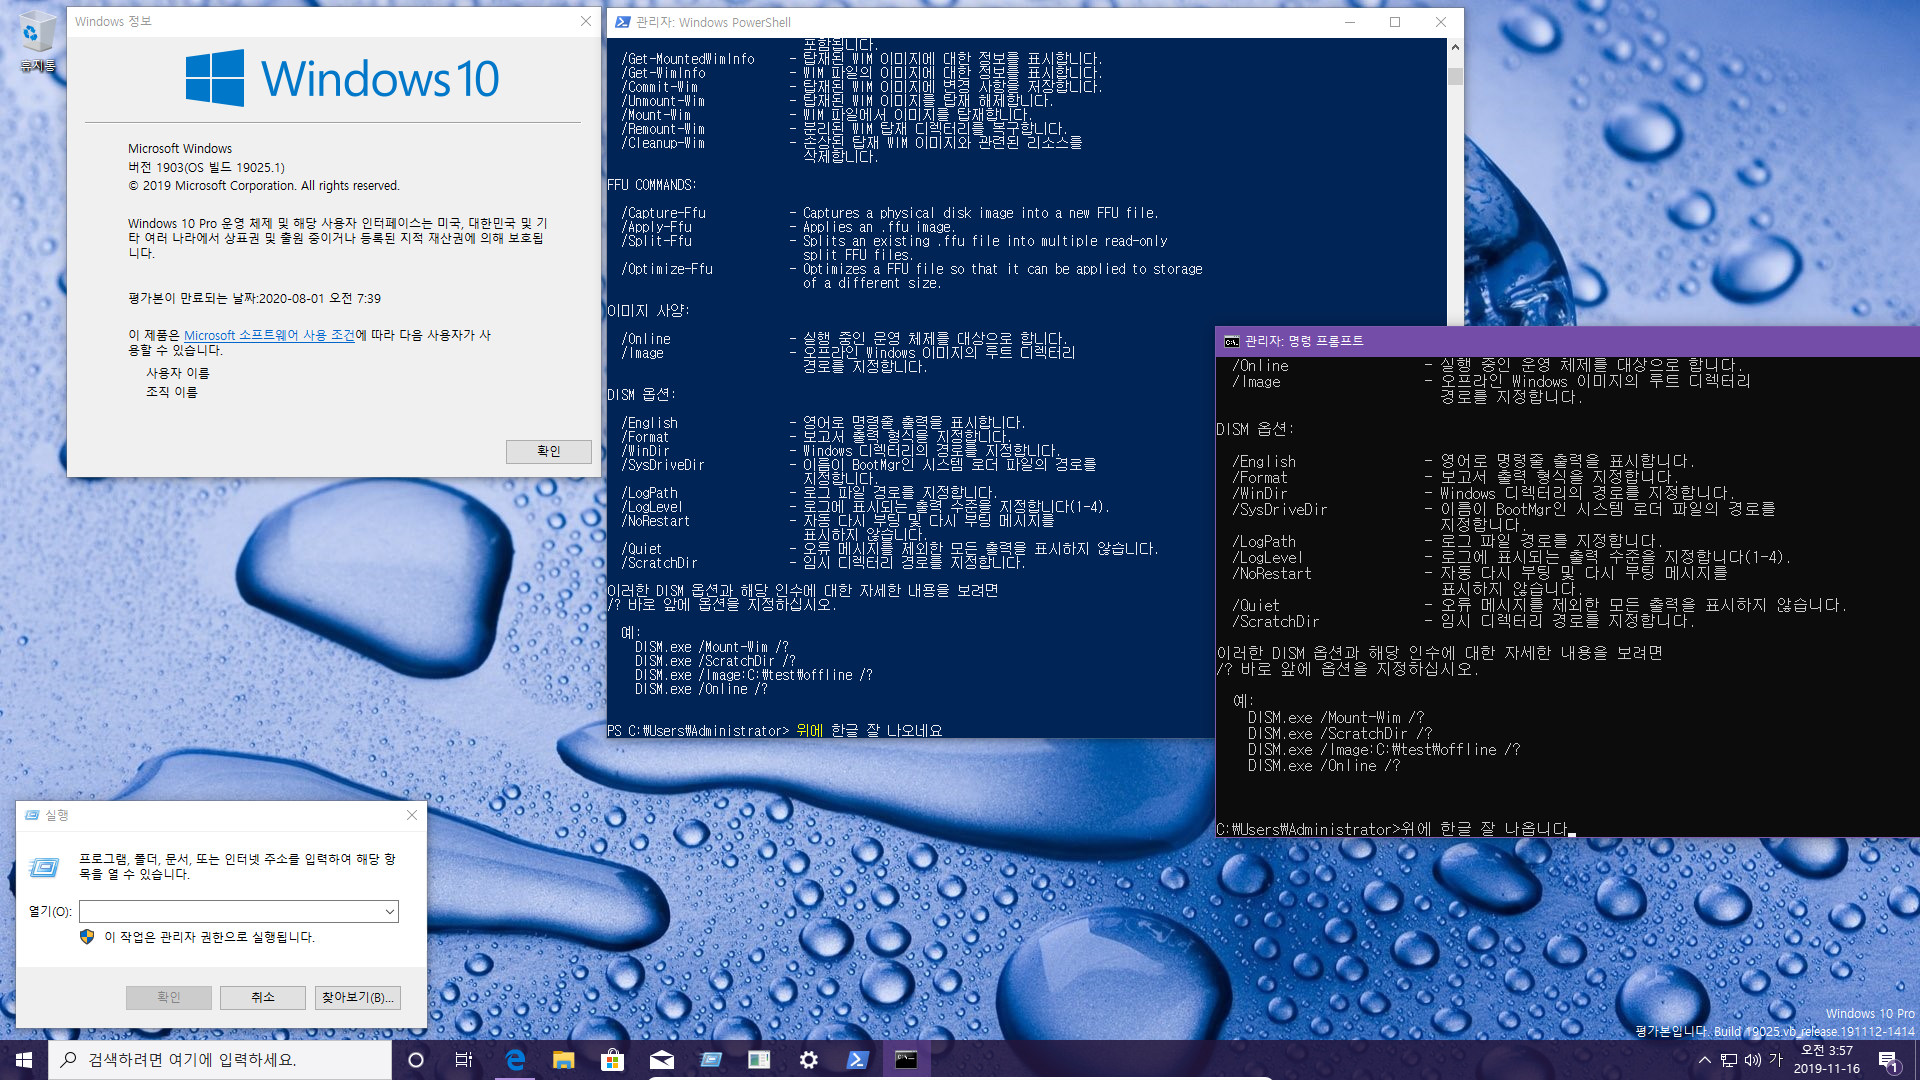1920x1080 pixels.
Task: Open the volume tray icon
Action: pyautogui.click(x=1752, y=1060)
